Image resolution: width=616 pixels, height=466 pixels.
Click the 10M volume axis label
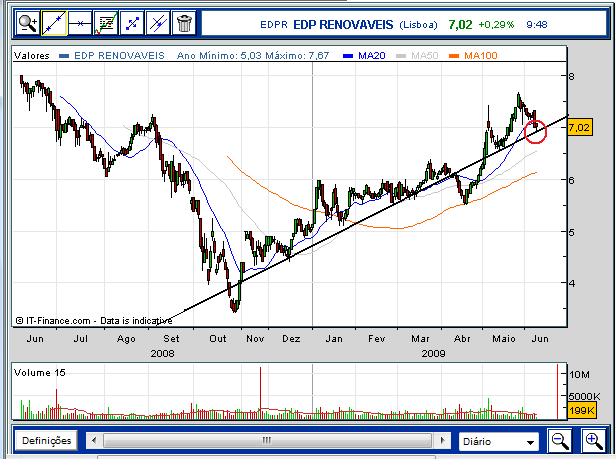click(x=579, y=374)
